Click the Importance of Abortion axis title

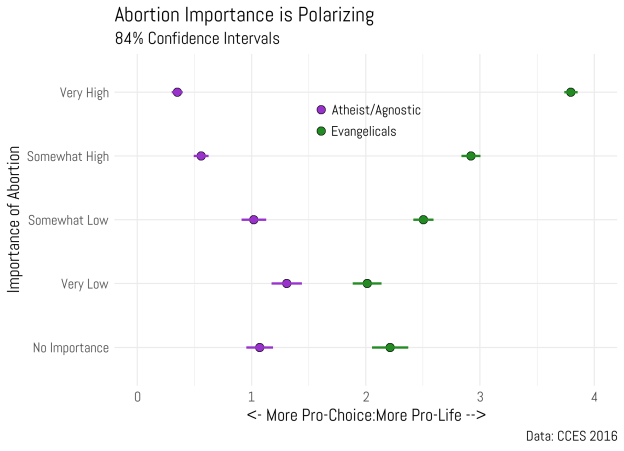(x=14, y=219)
